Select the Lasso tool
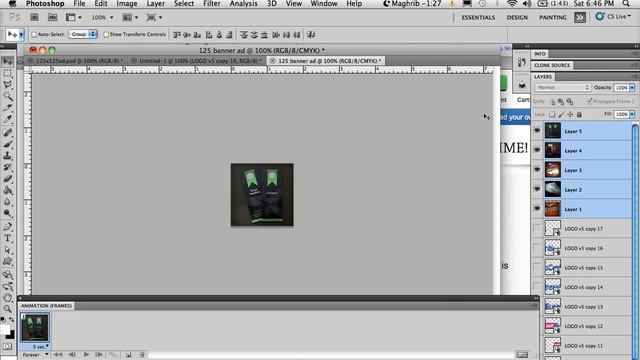Screen dimensions: 640x360 click(7, 84)
